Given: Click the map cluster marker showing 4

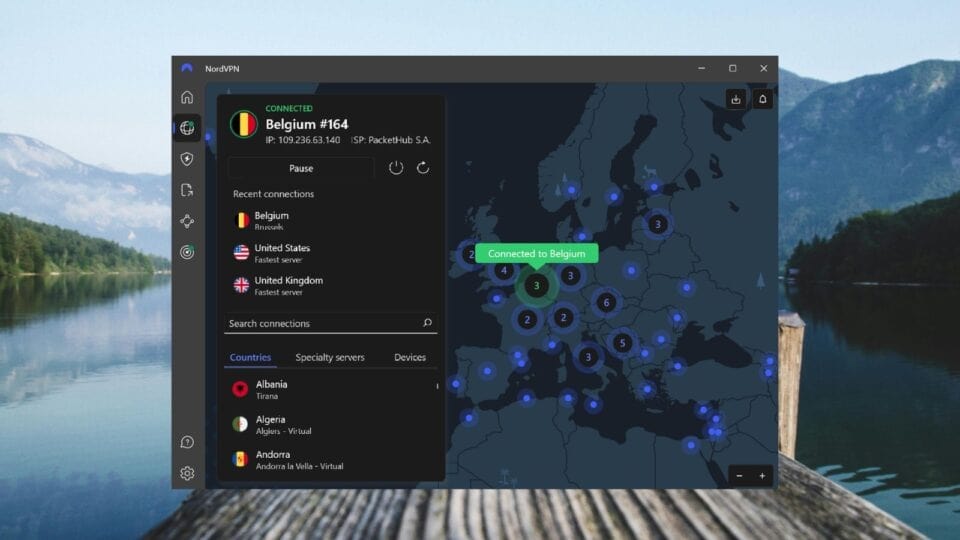Looking at the screenshot, I should (x=504, y=270).
